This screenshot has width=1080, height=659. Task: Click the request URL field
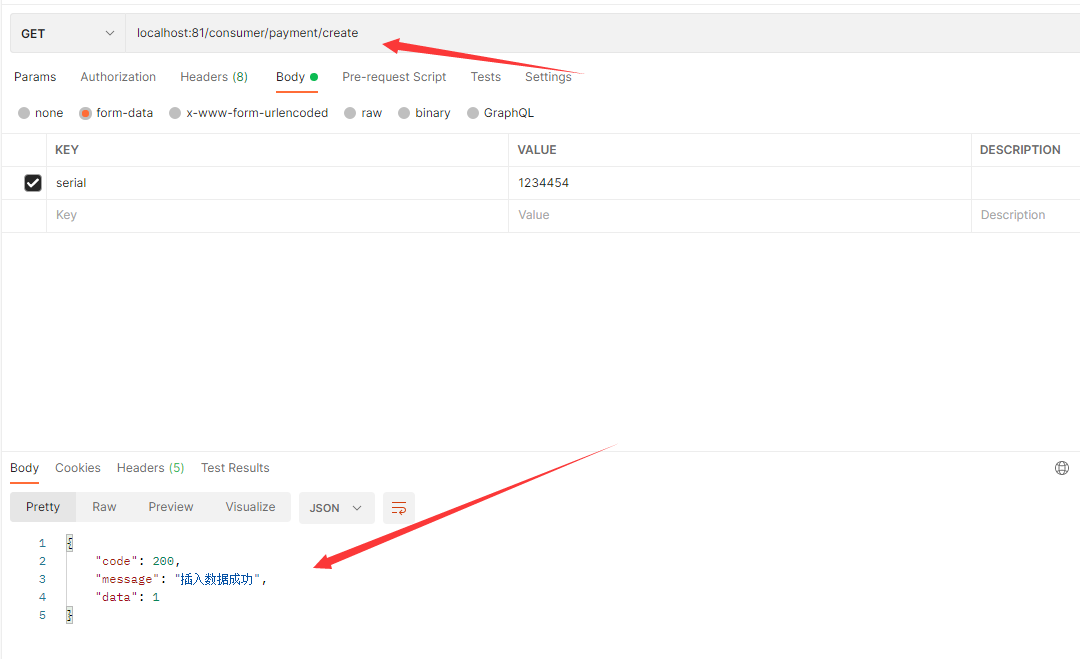[x=603, y=33]
